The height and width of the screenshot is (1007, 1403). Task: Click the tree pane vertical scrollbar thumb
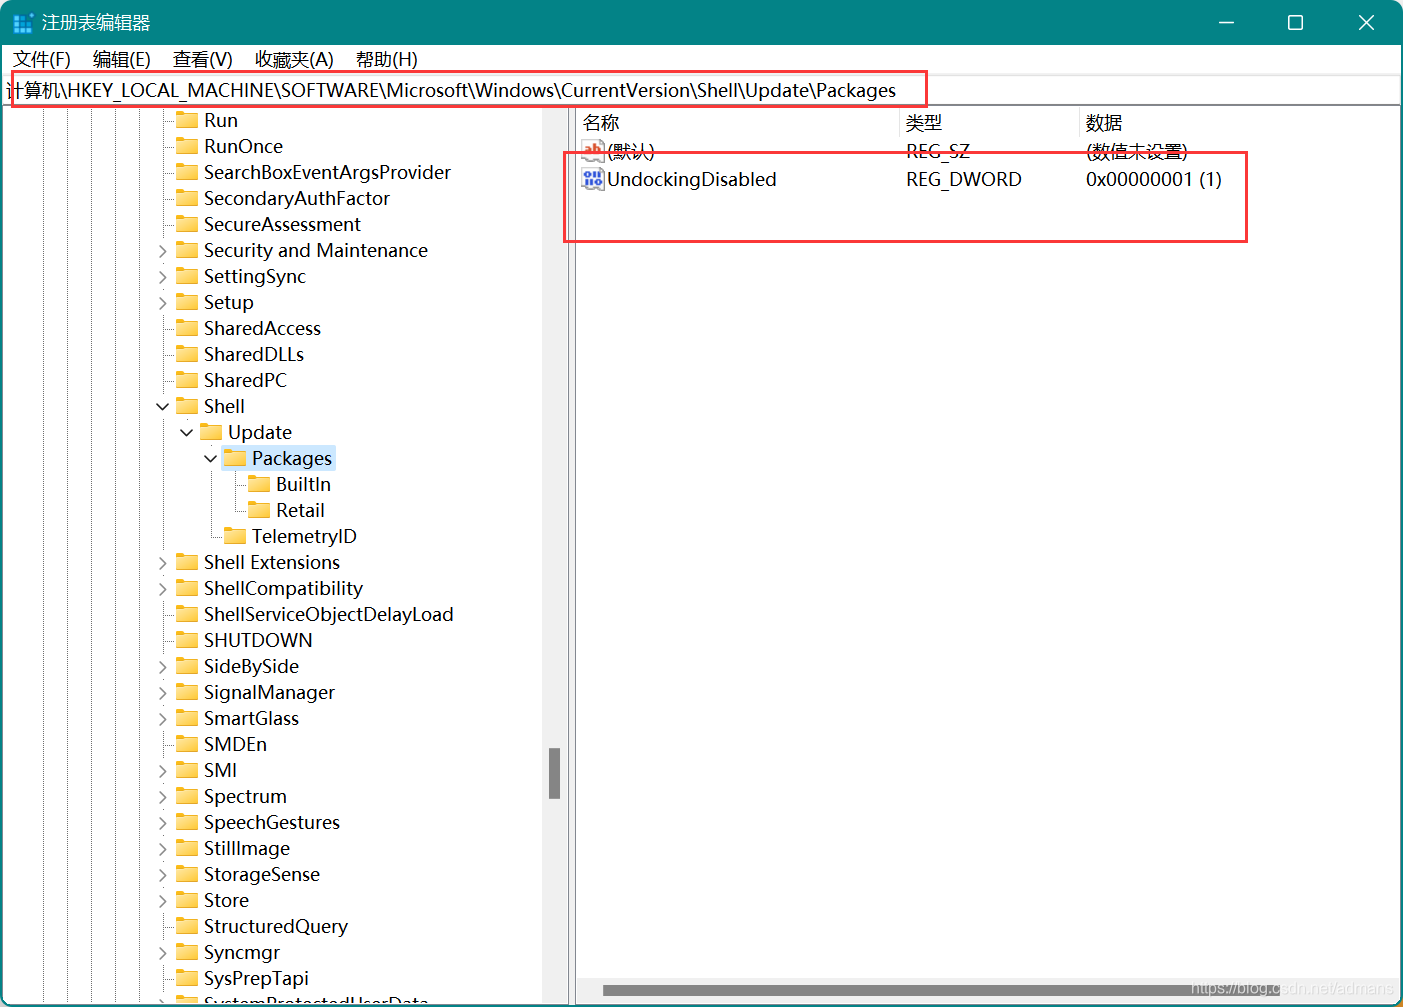(554, 773)
